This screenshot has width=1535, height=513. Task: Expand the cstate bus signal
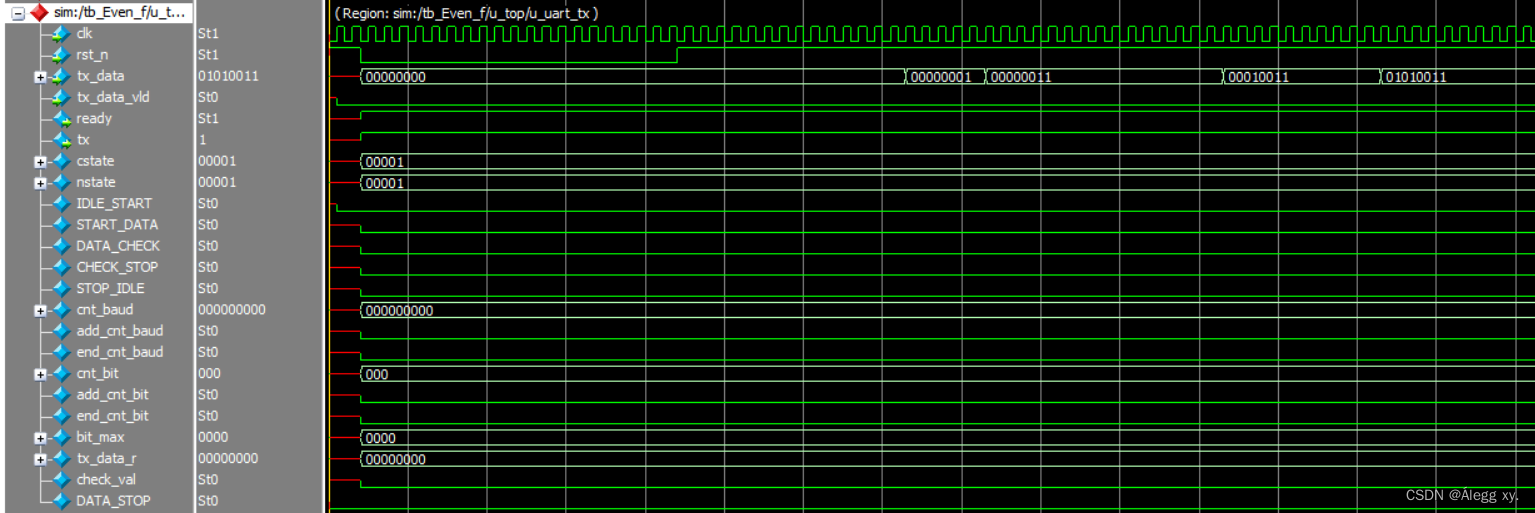point(40,162)
